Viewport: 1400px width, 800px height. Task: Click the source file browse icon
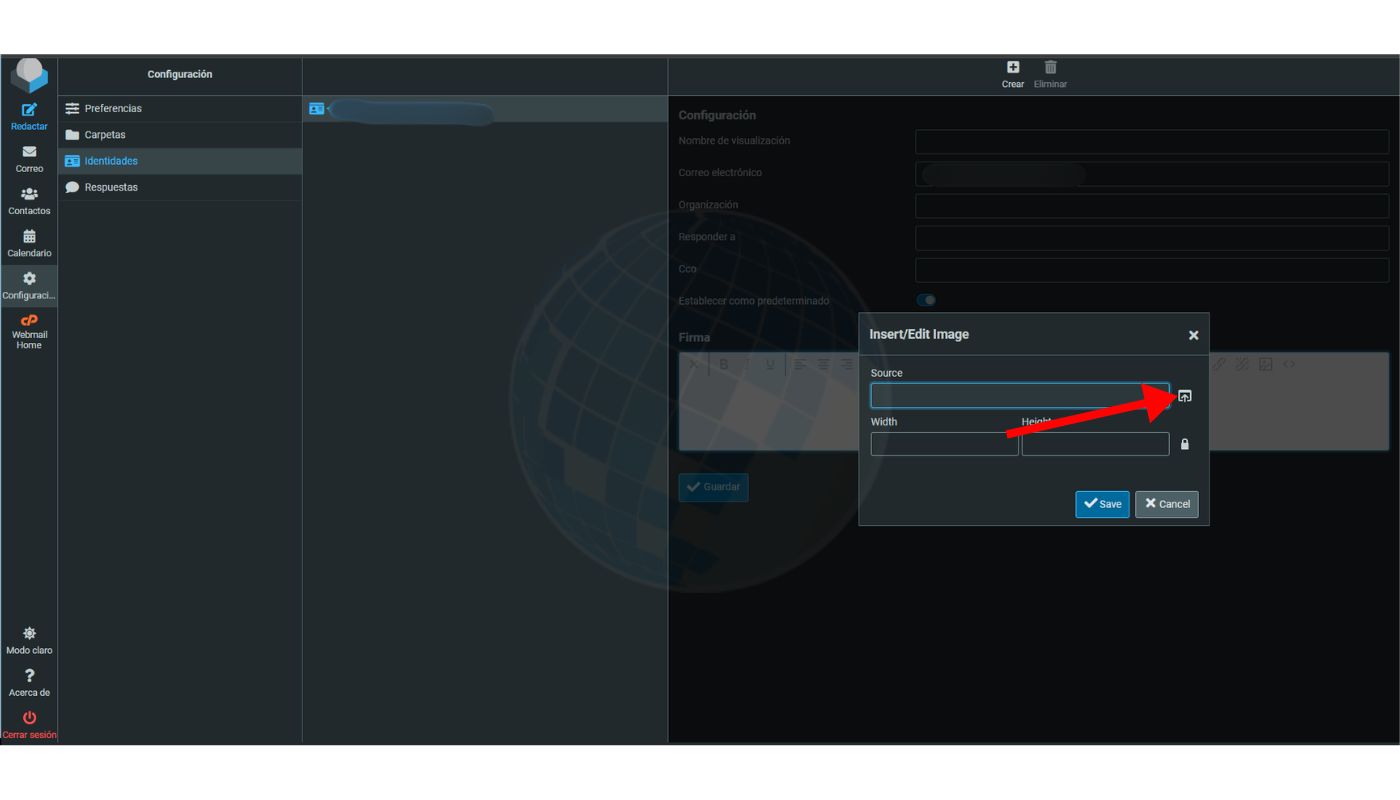(1185, 396)
